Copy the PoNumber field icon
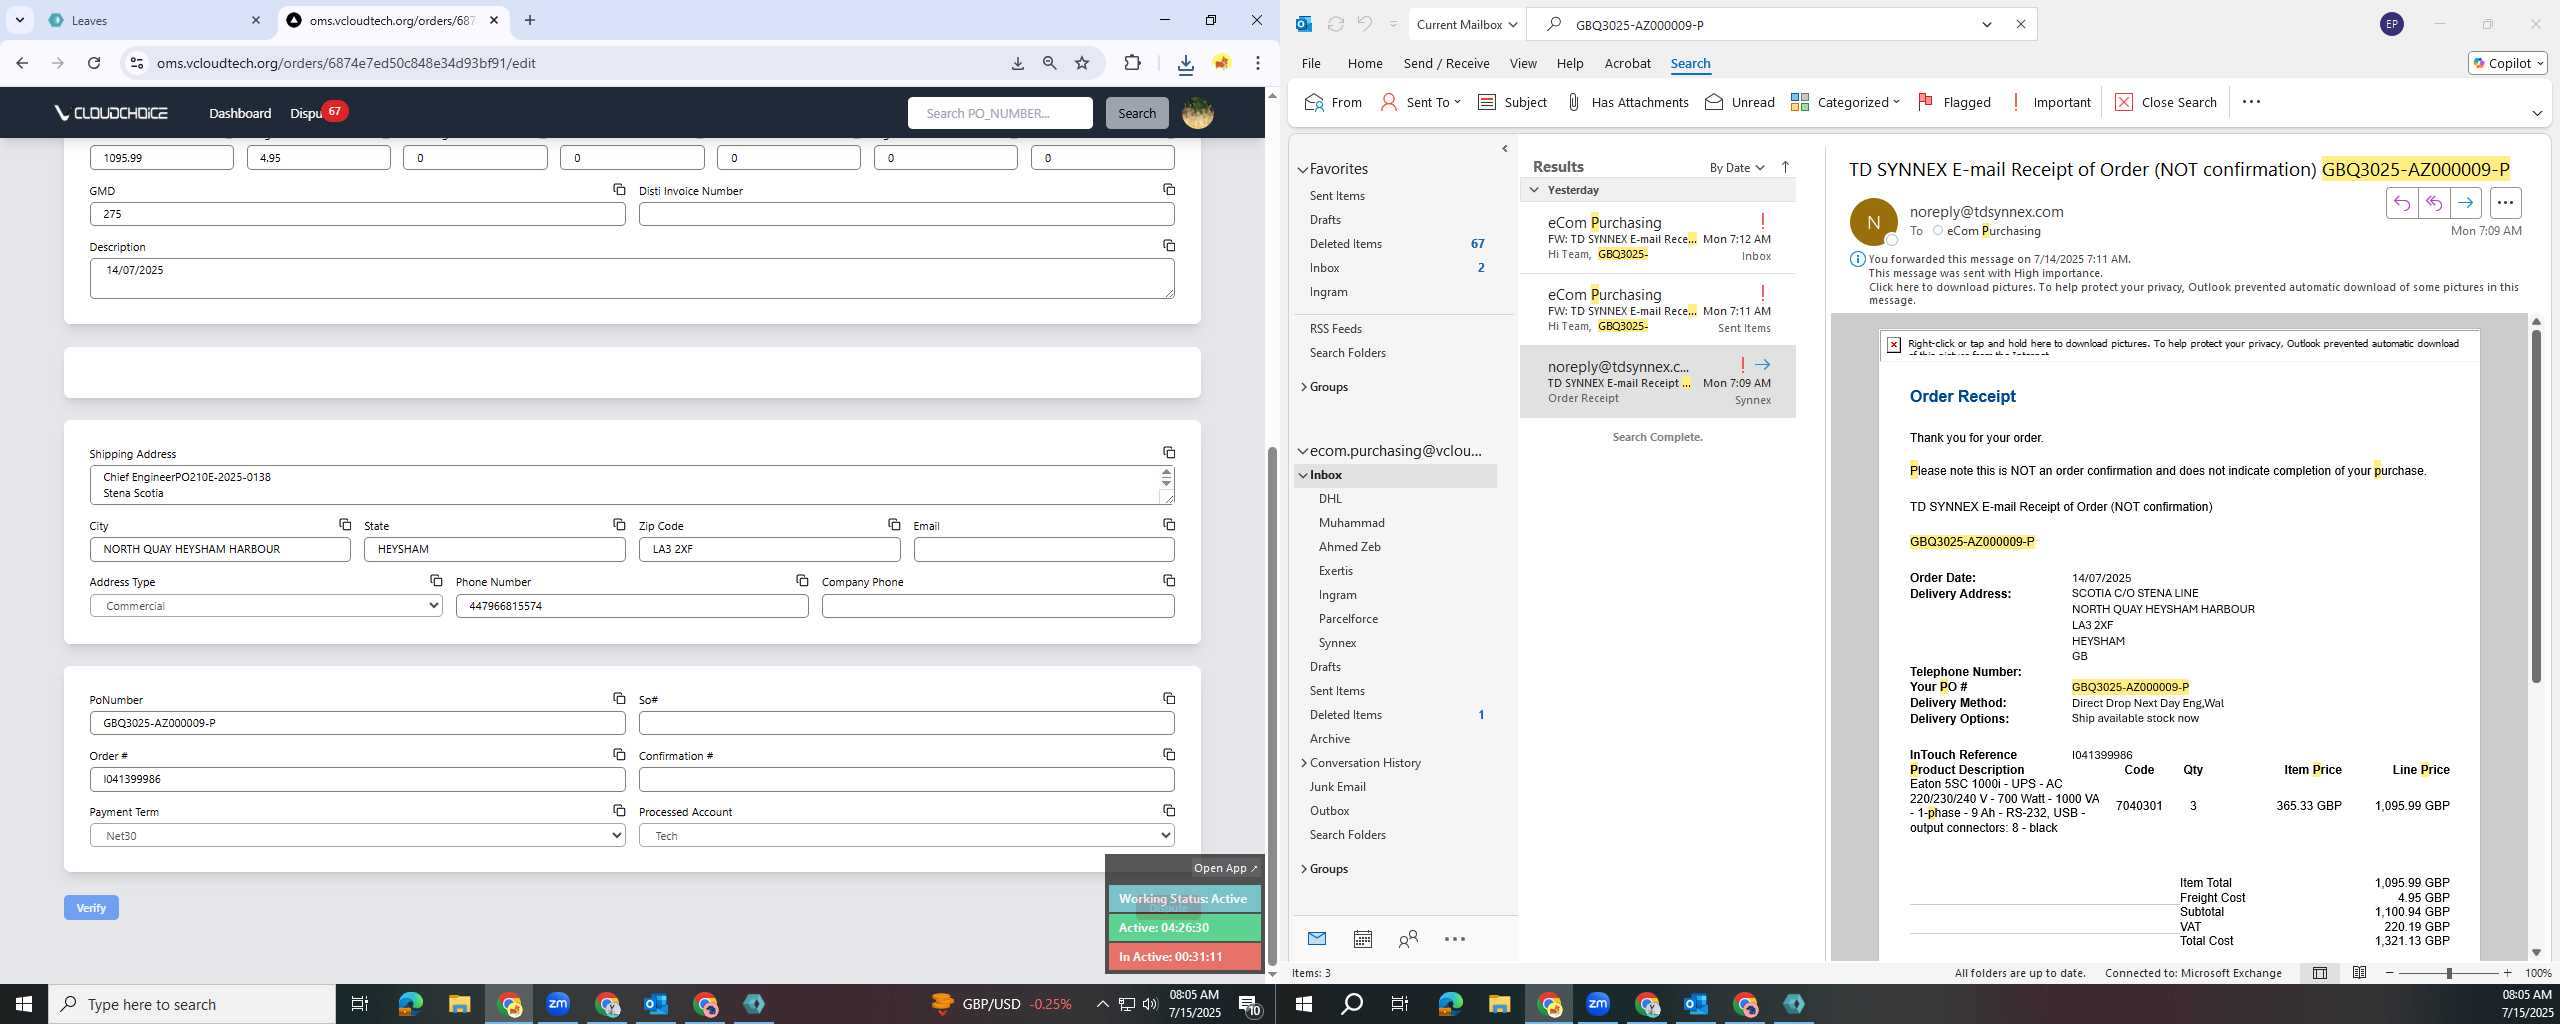 [x=619, y=698]
